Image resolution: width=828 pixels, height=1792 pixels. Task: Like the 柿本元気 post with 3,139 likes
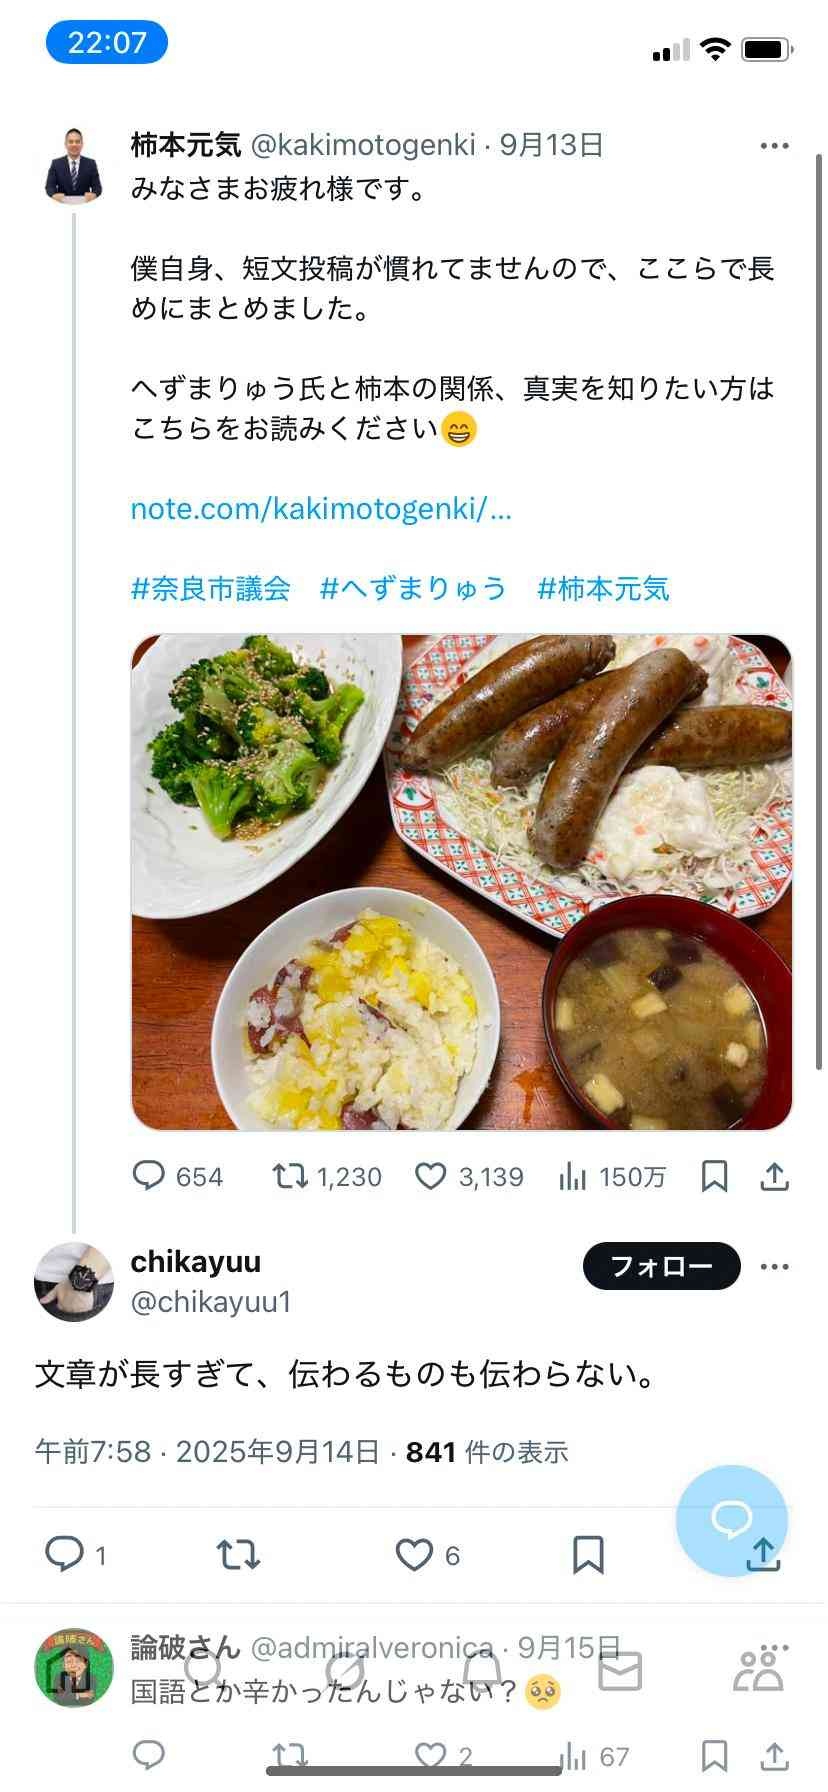pyautogui.click(x=431, y=1177)
